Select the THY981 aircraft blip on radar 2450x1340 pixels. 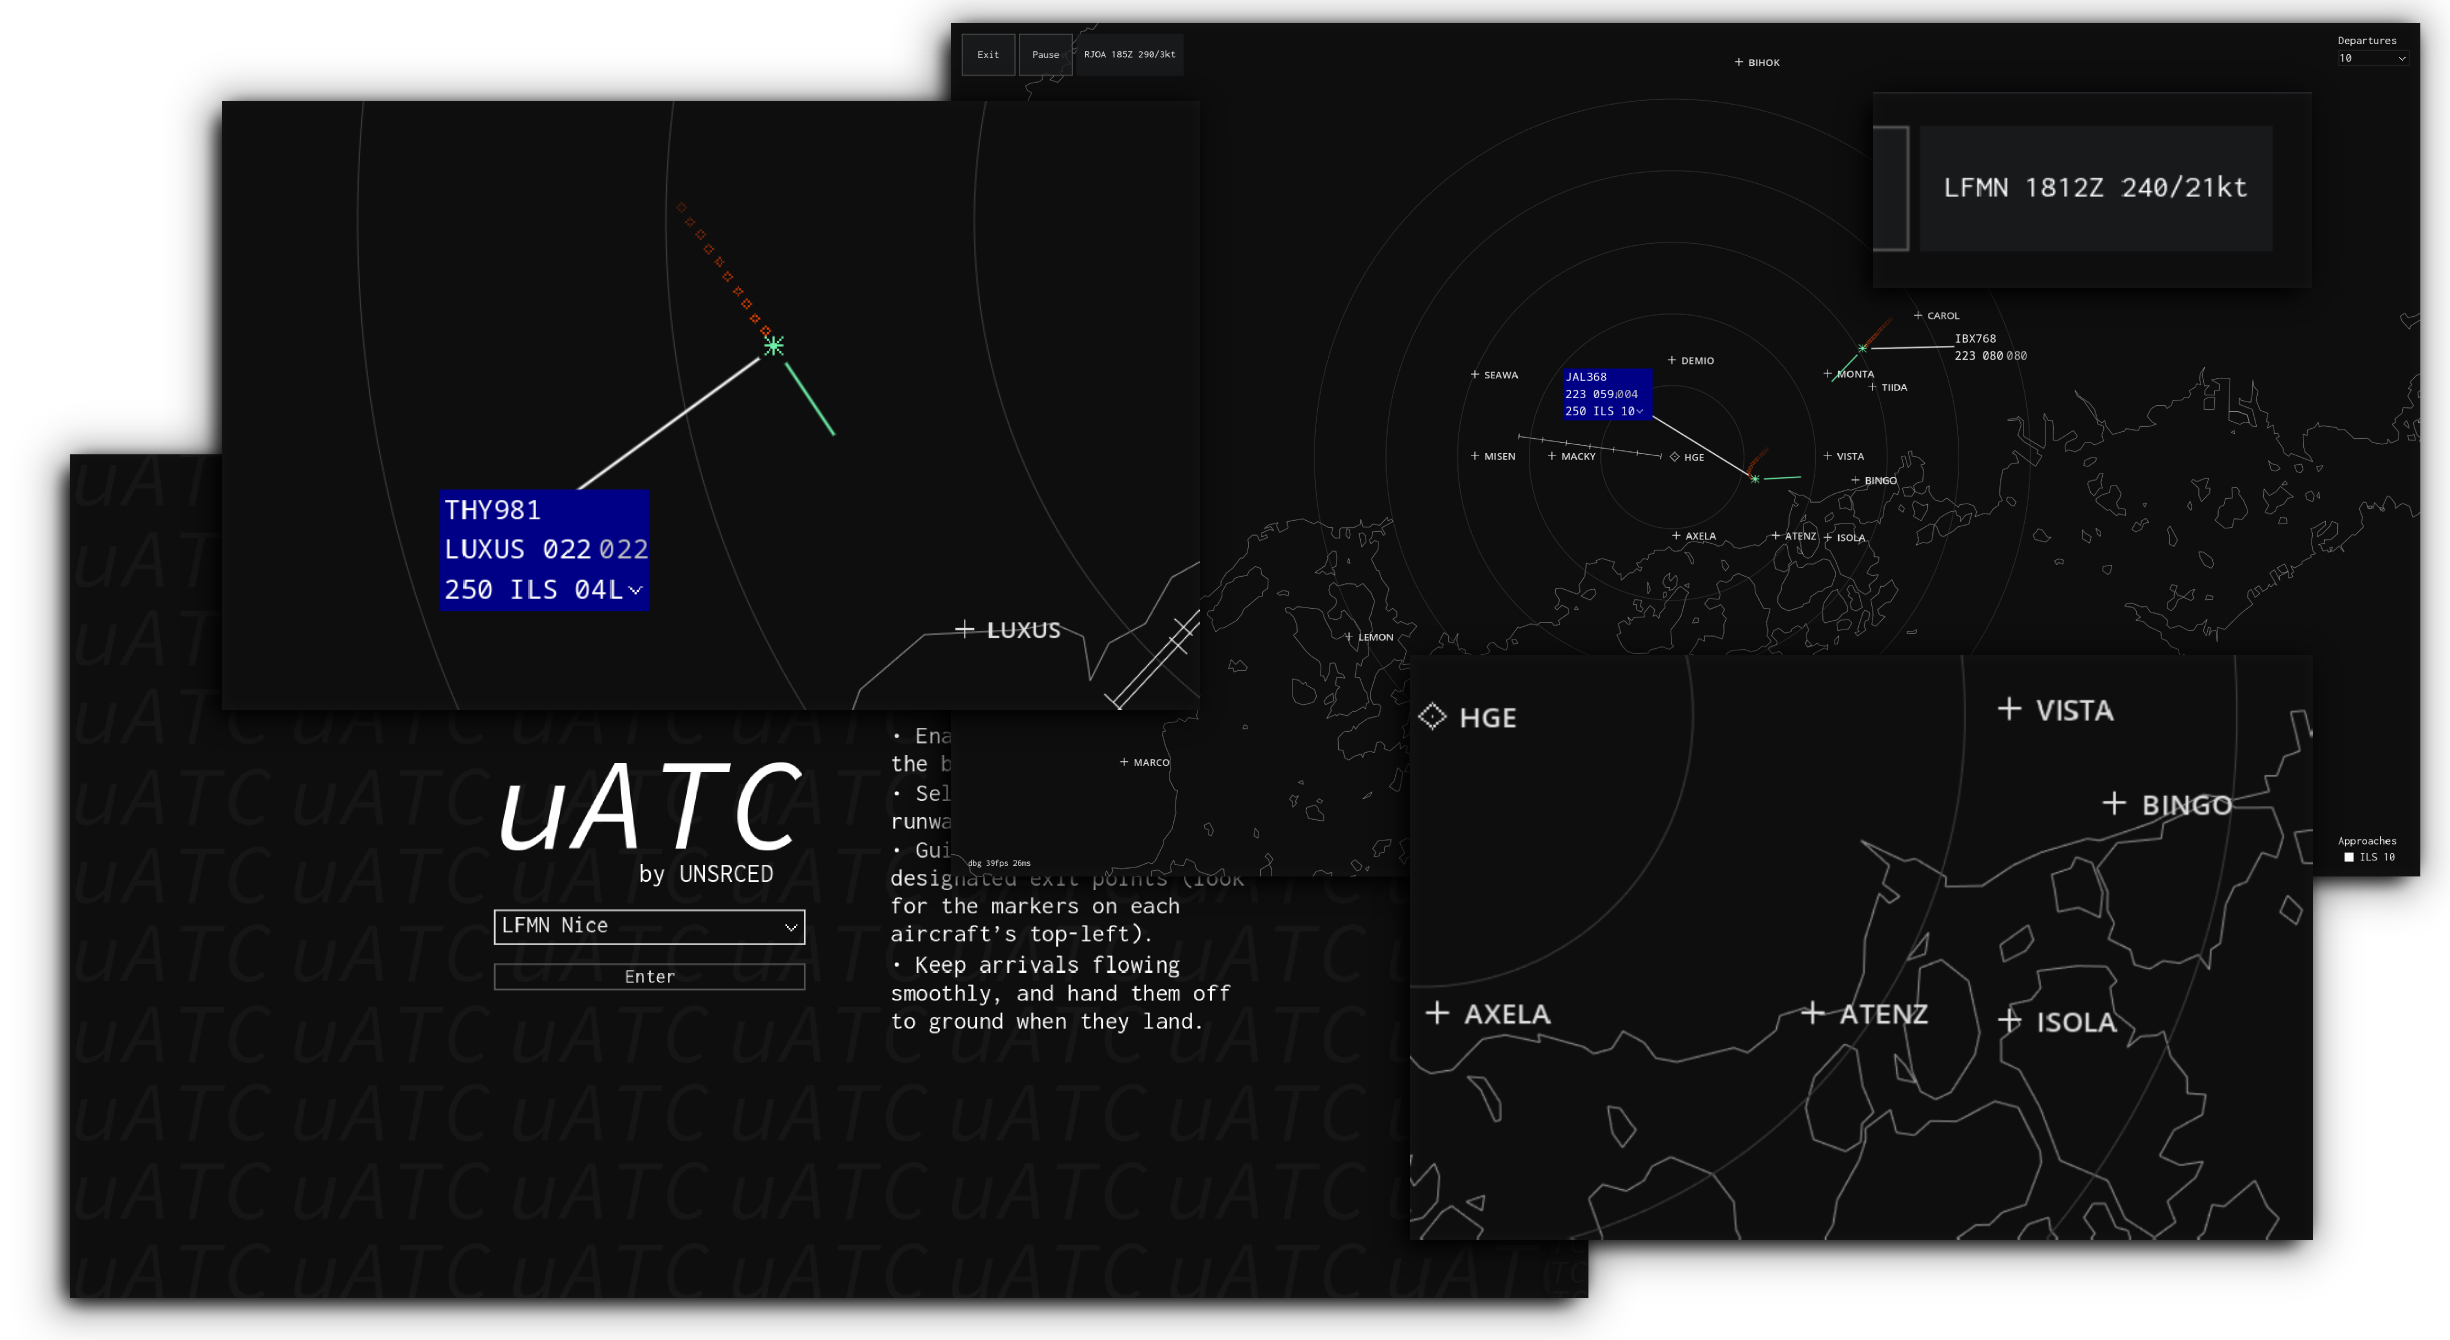(x=772, y=346)
